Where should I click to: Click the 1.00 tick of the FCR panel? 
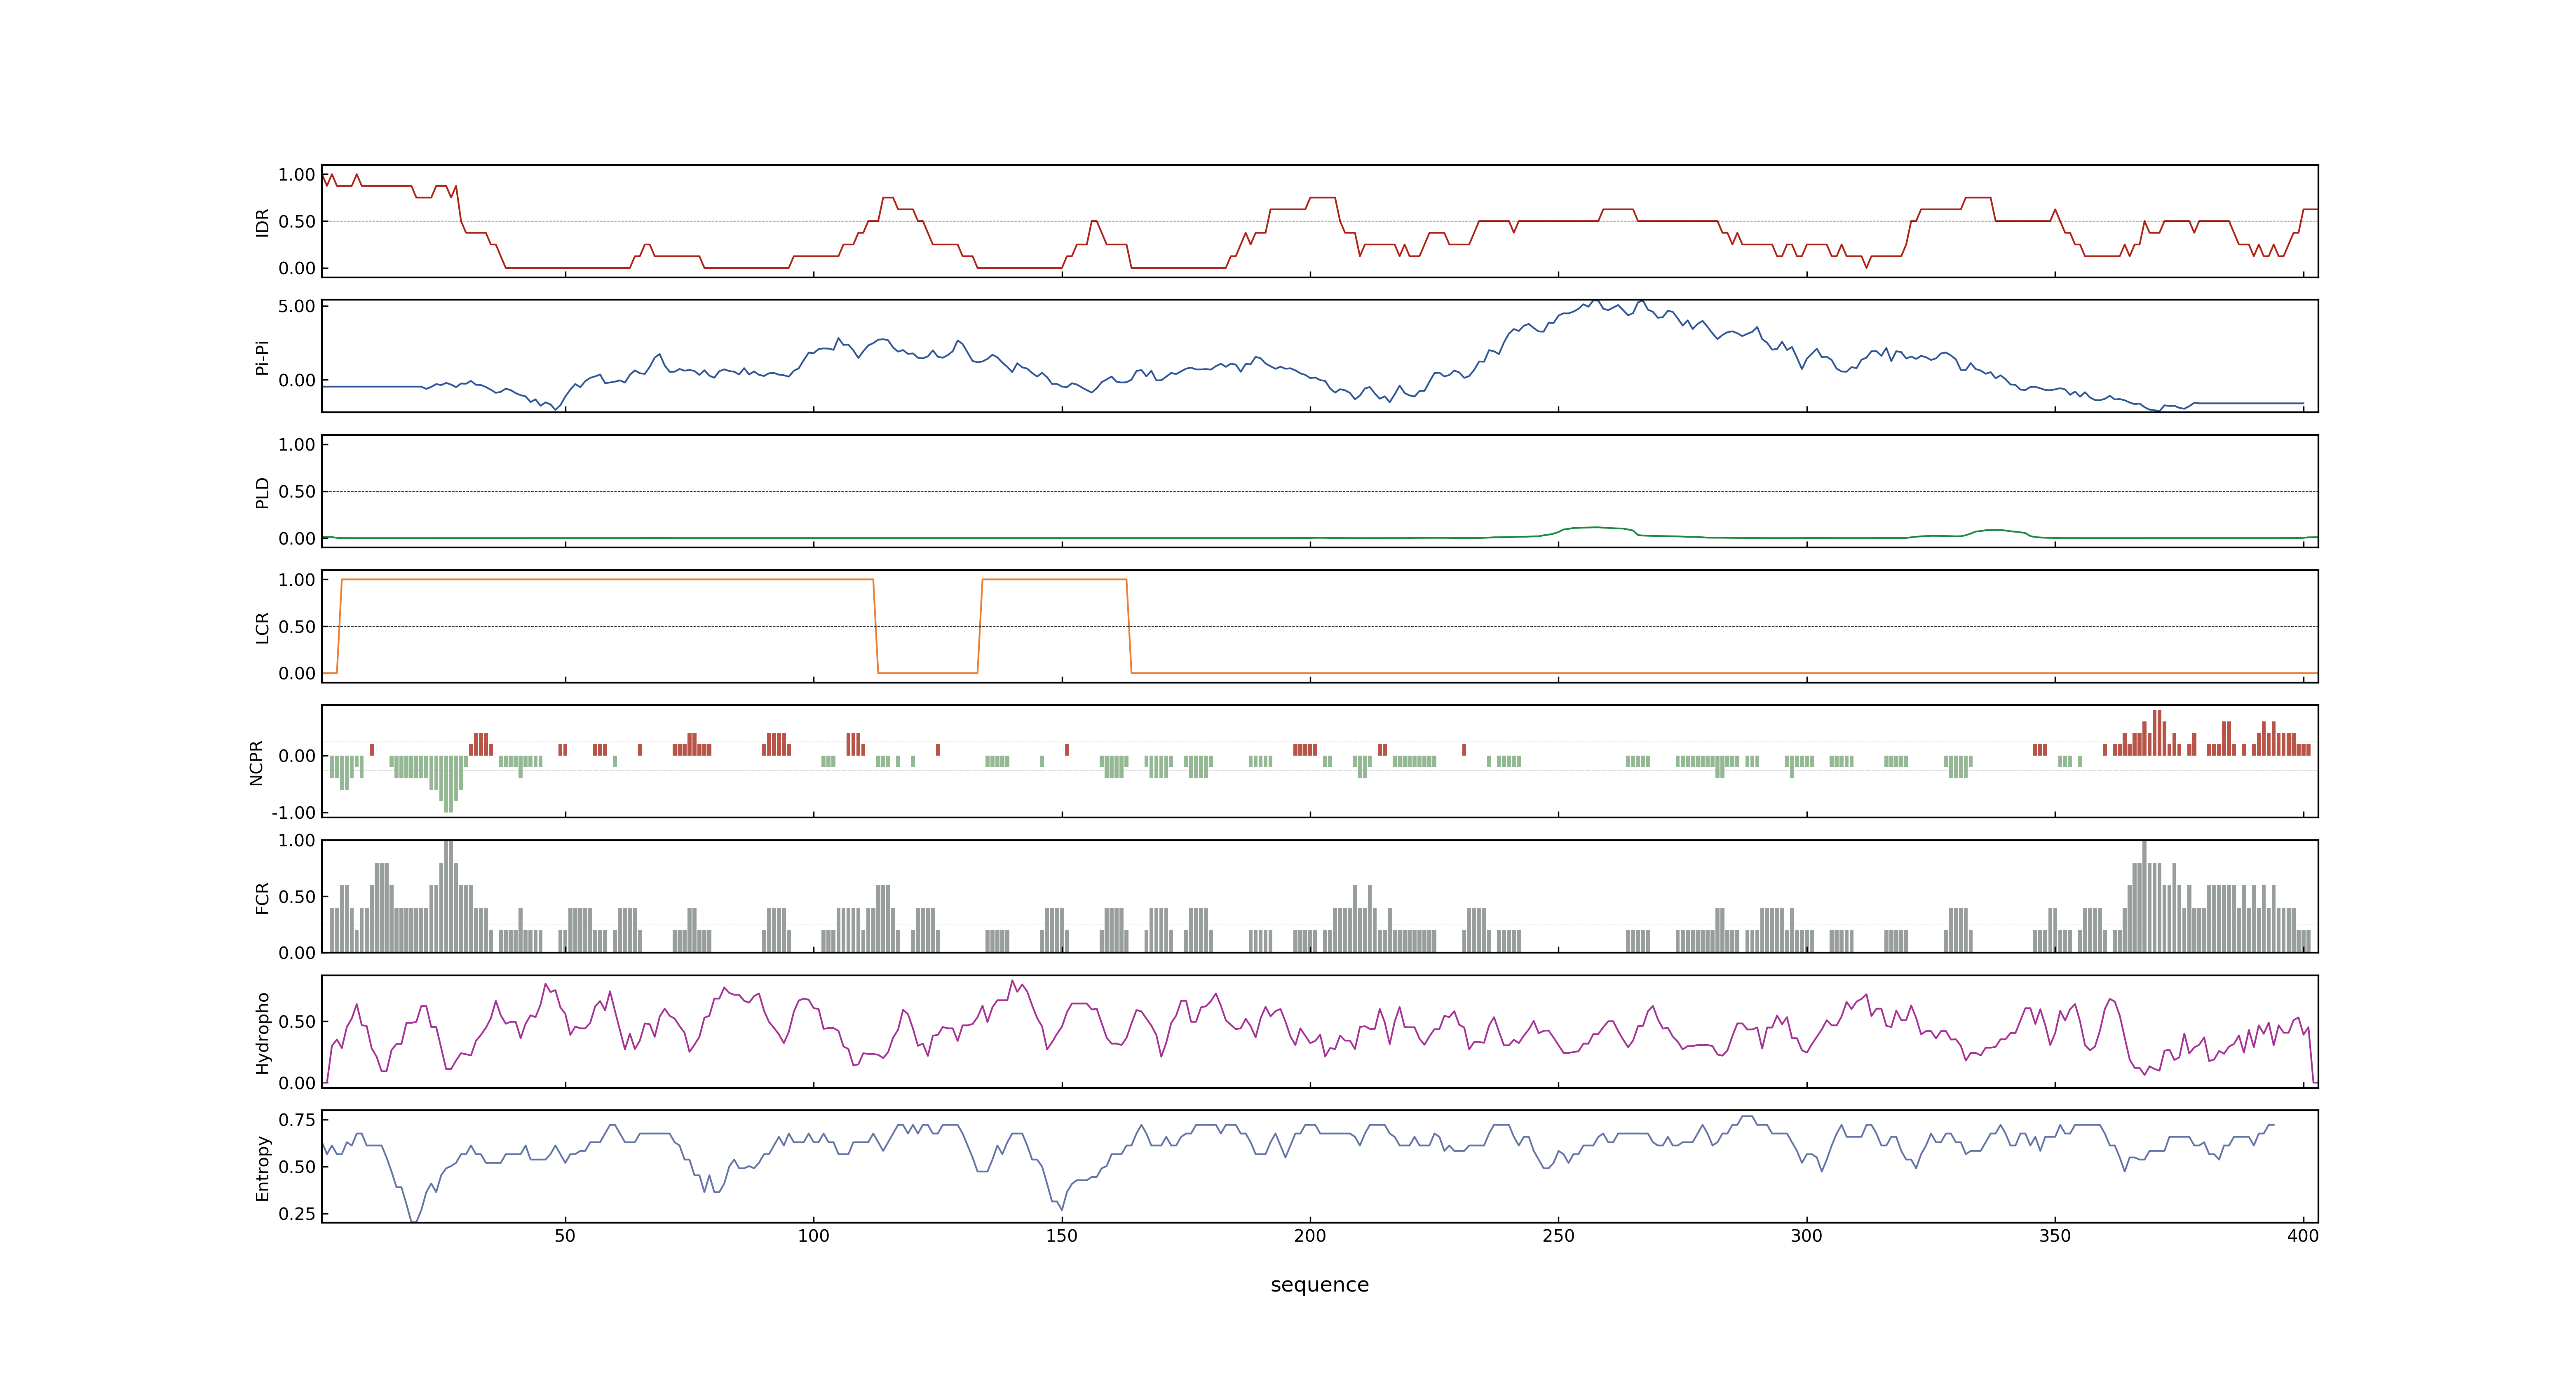coord(297,841)
